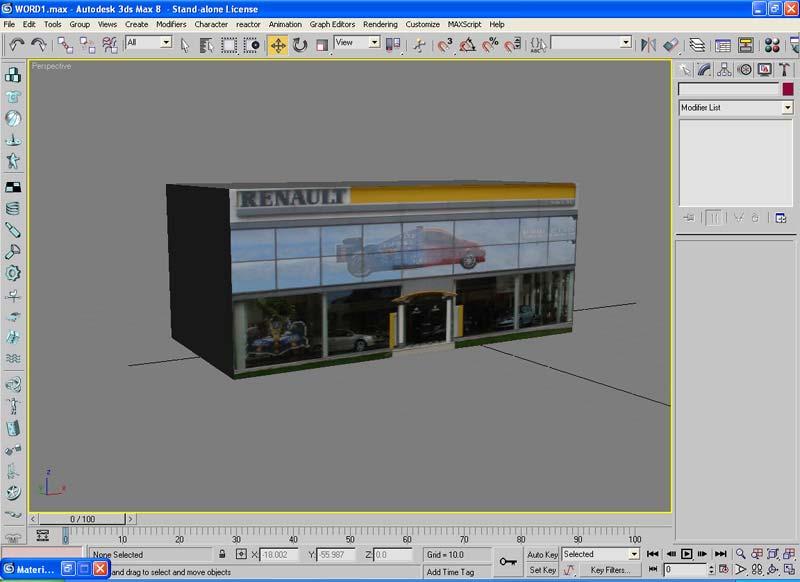Viewport: 800px width, 582px height.
Task: Click the X coordinate field
Action: tap(280, 554)
